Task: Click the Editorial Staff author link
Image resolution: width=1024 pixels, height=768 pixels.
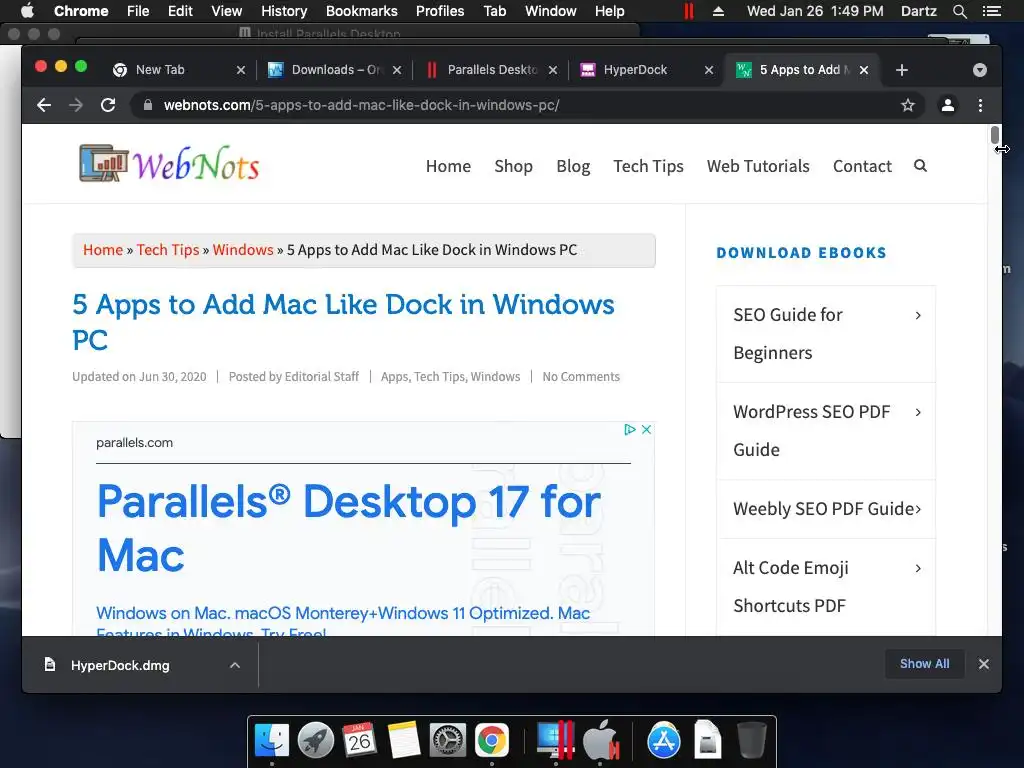Action: click(x=322, y=377)
